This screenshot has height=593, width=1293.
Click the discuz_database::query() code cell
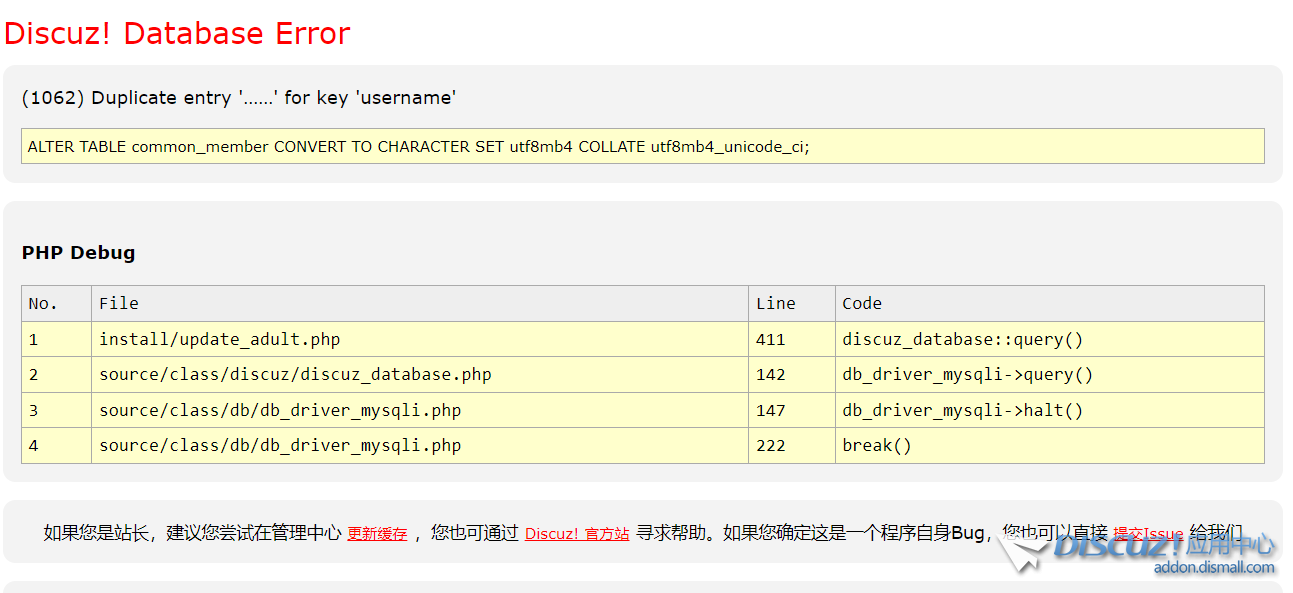tap(962, 340)
